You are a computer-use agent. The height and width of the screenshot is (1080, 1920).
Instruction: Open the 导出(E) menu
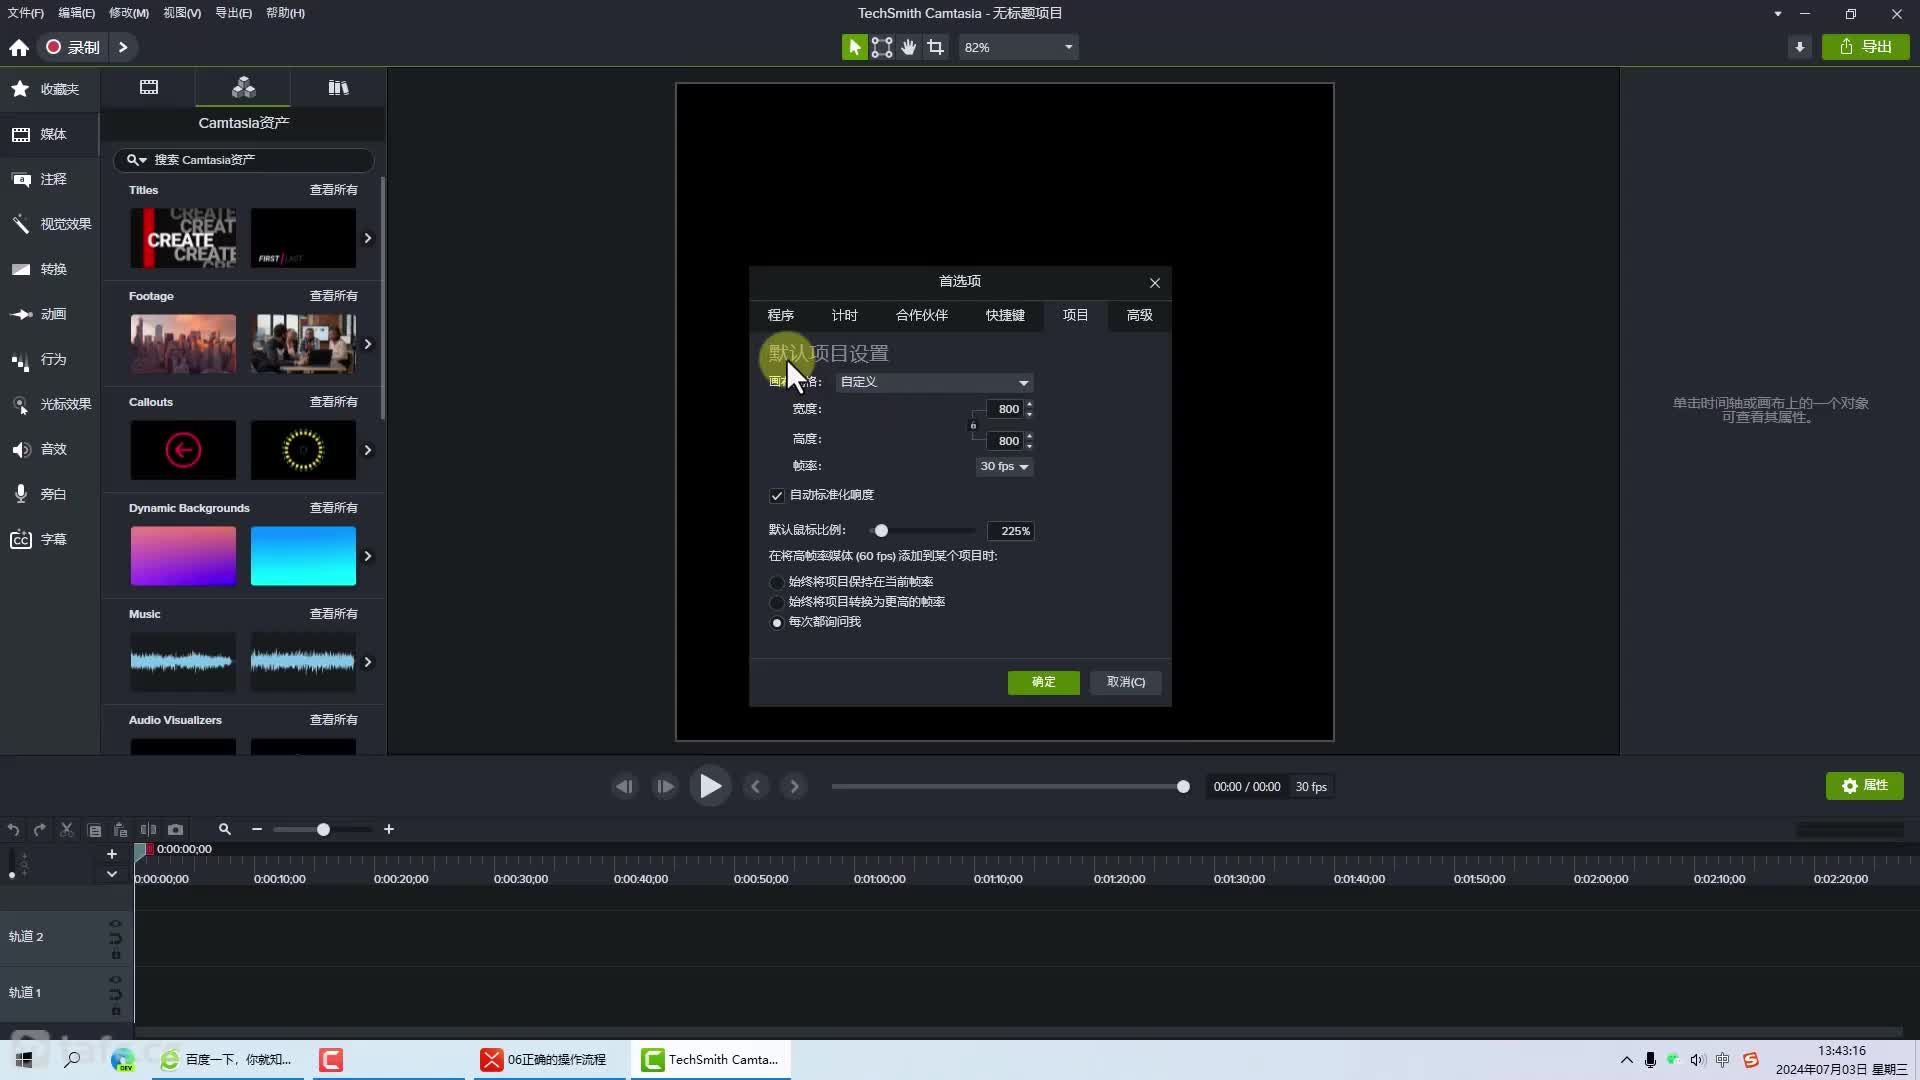coord(233,13)
